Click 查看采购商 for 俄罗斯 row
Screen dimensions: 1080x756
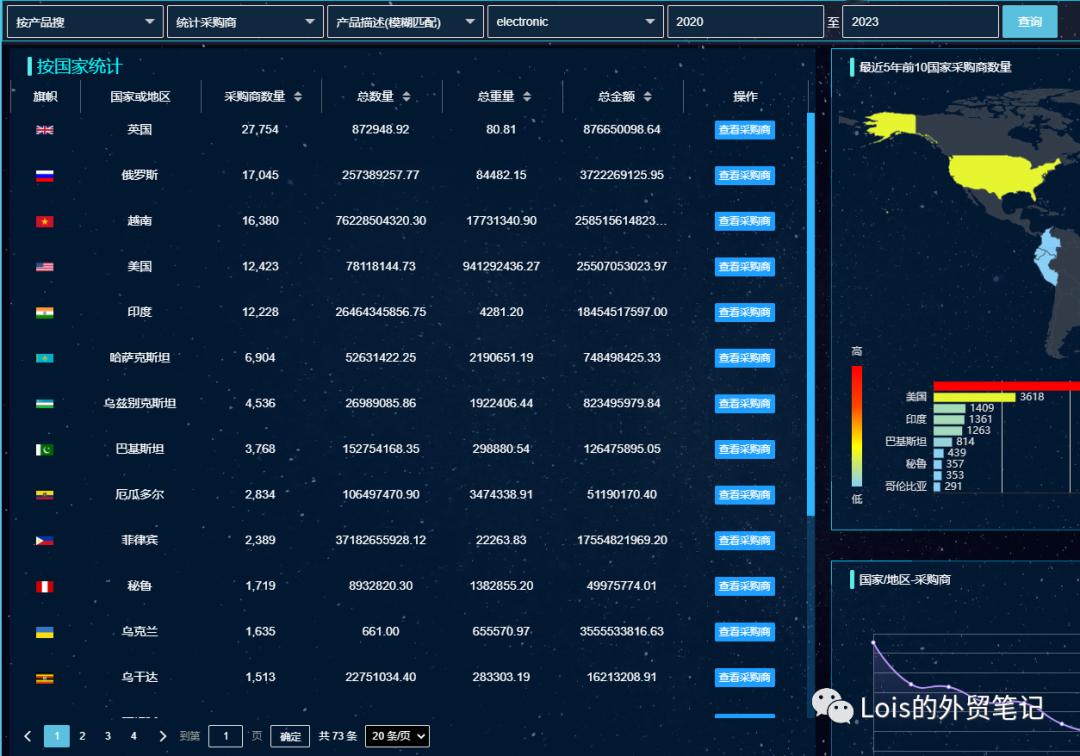744,176
